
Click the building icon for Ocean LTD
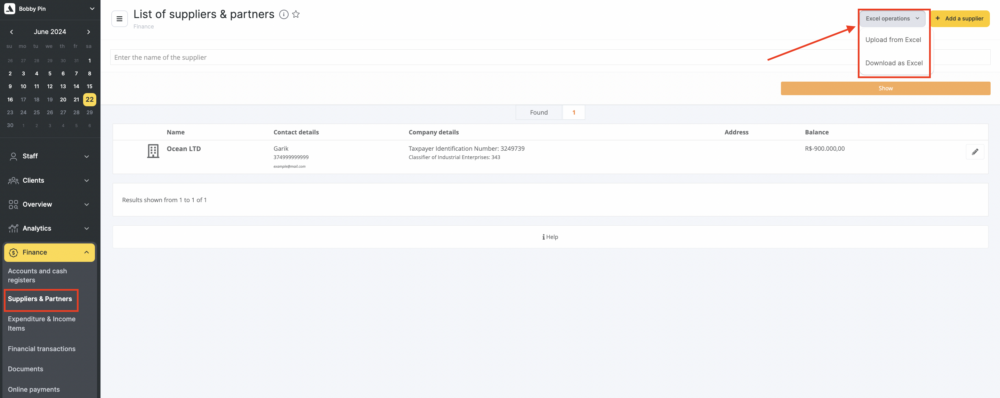click(x=152, y=151)
